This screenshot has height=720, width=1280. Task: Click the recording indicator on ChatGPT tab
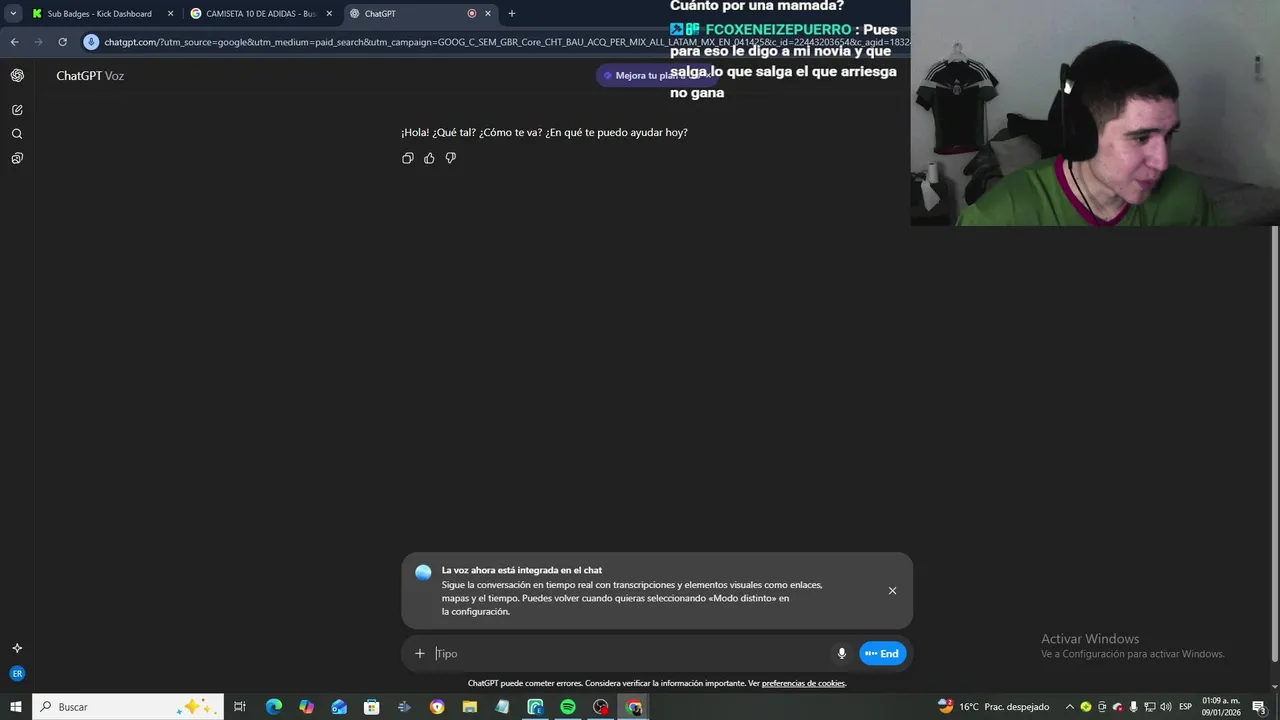click(x=472, y=14)
